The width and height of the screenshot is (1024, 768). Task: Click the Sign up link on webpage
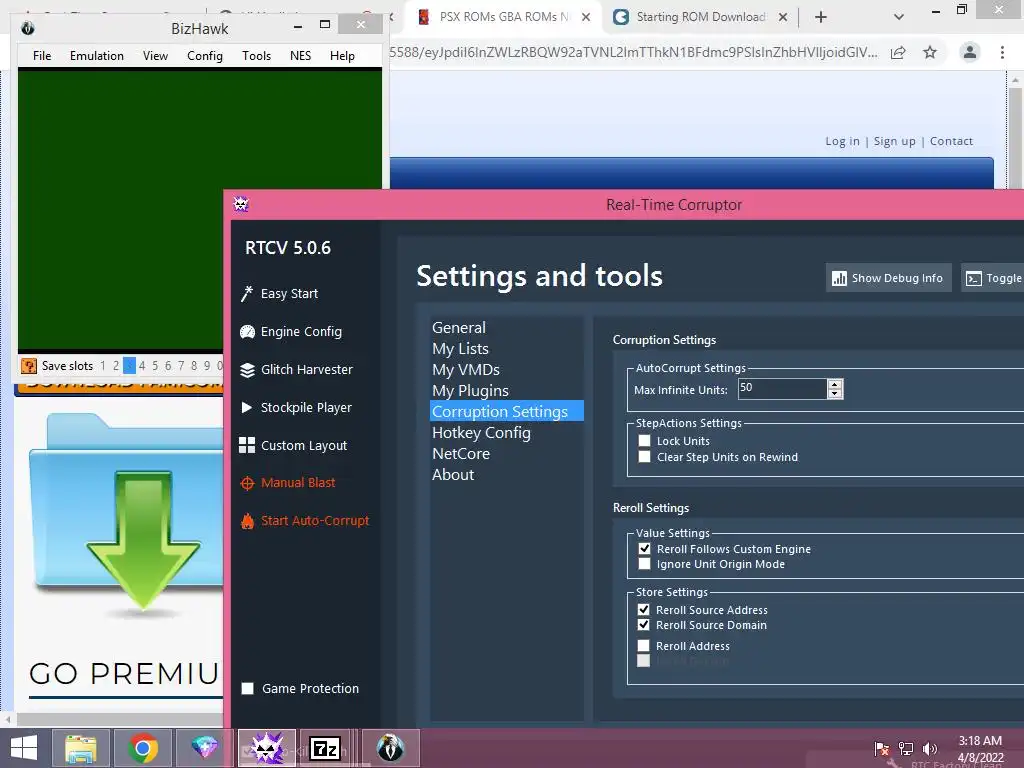coord(895,141)
